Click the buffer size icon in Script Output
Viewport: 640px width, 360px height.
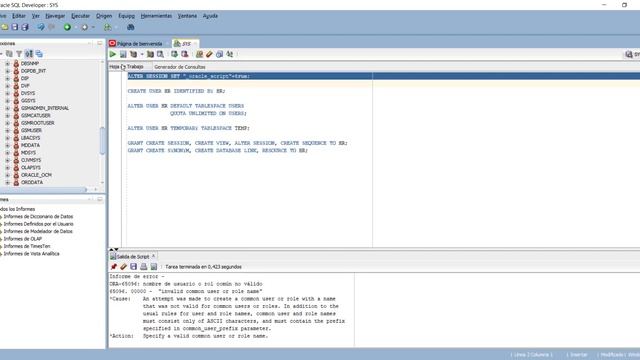pos(153,267)
